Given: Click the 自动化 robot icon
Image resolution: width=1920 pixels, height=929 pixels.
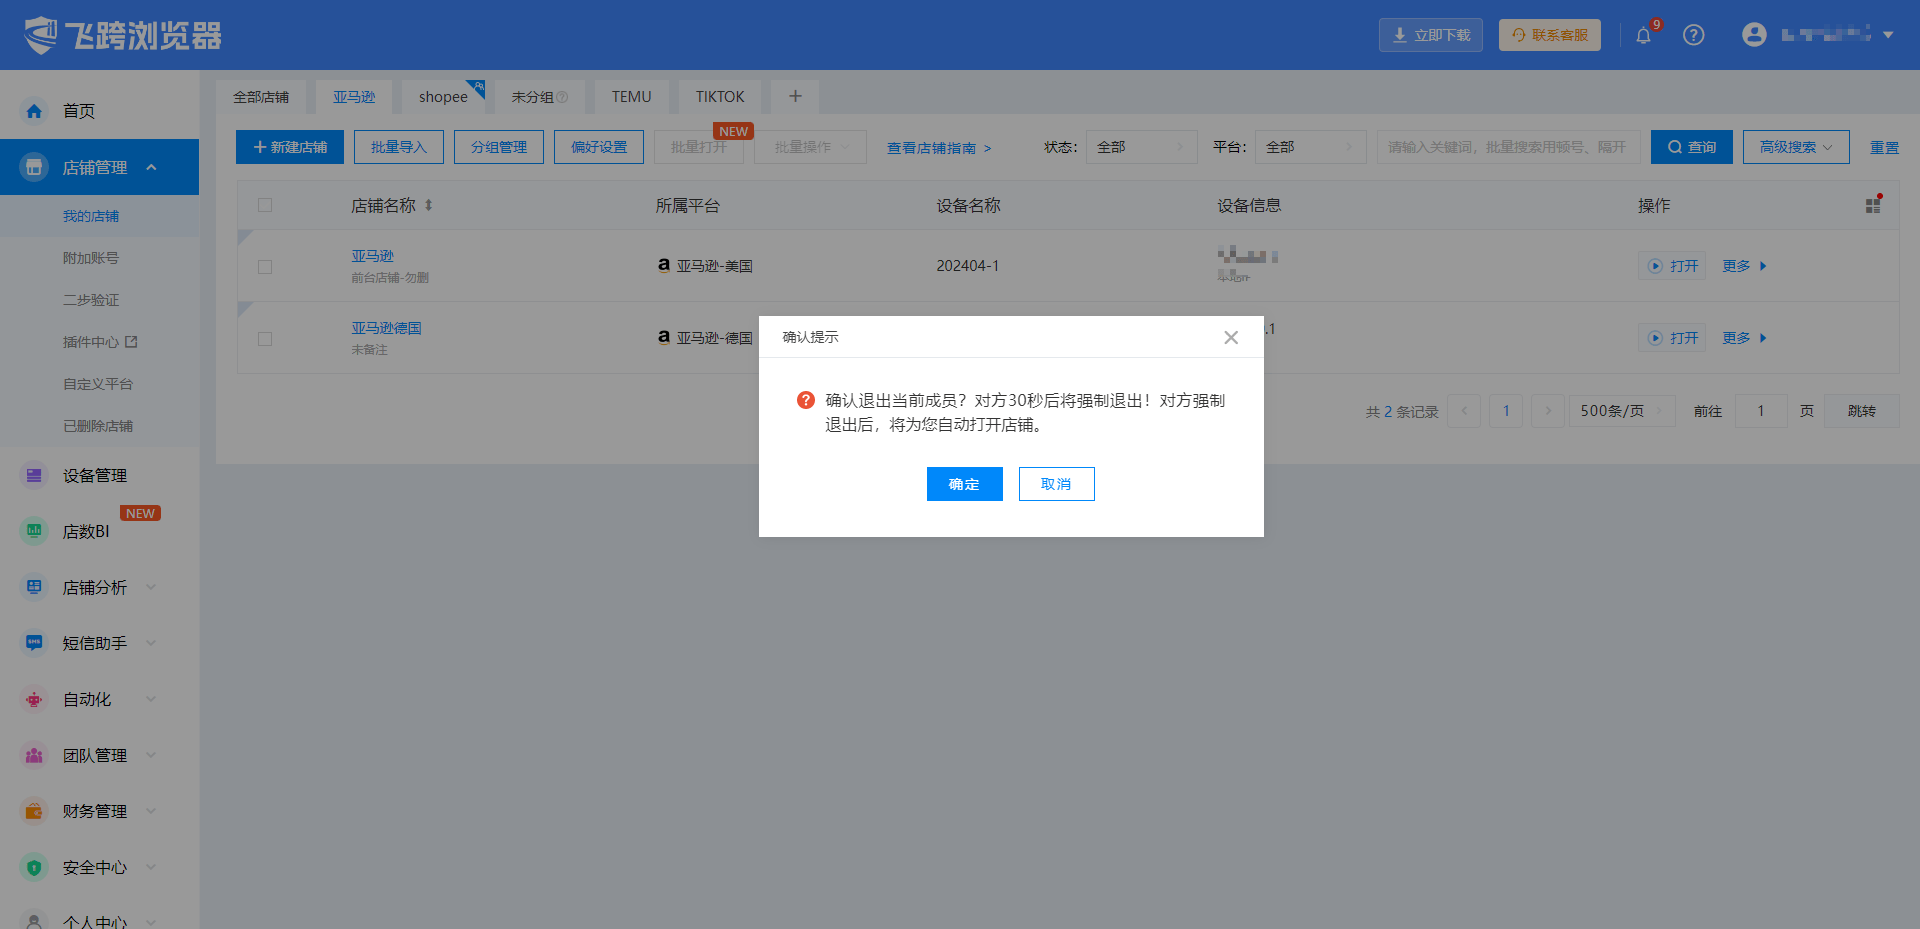Looking at the screenshot, I should pyautogui.click(x=34, y=699).
